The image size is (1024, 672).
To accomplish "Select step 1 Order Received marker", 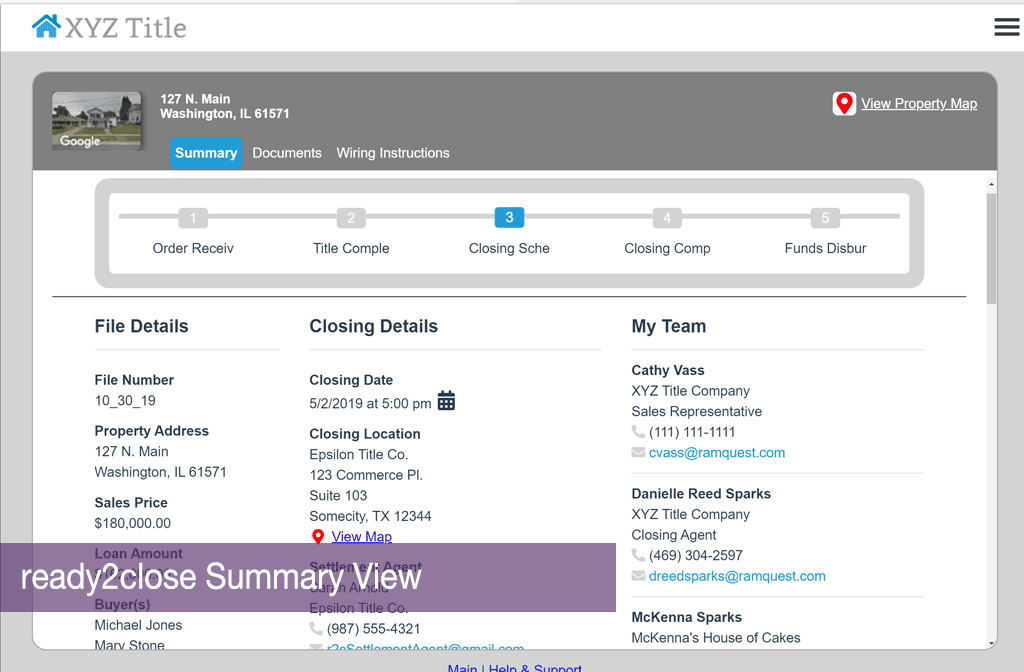I will point(193,218).
